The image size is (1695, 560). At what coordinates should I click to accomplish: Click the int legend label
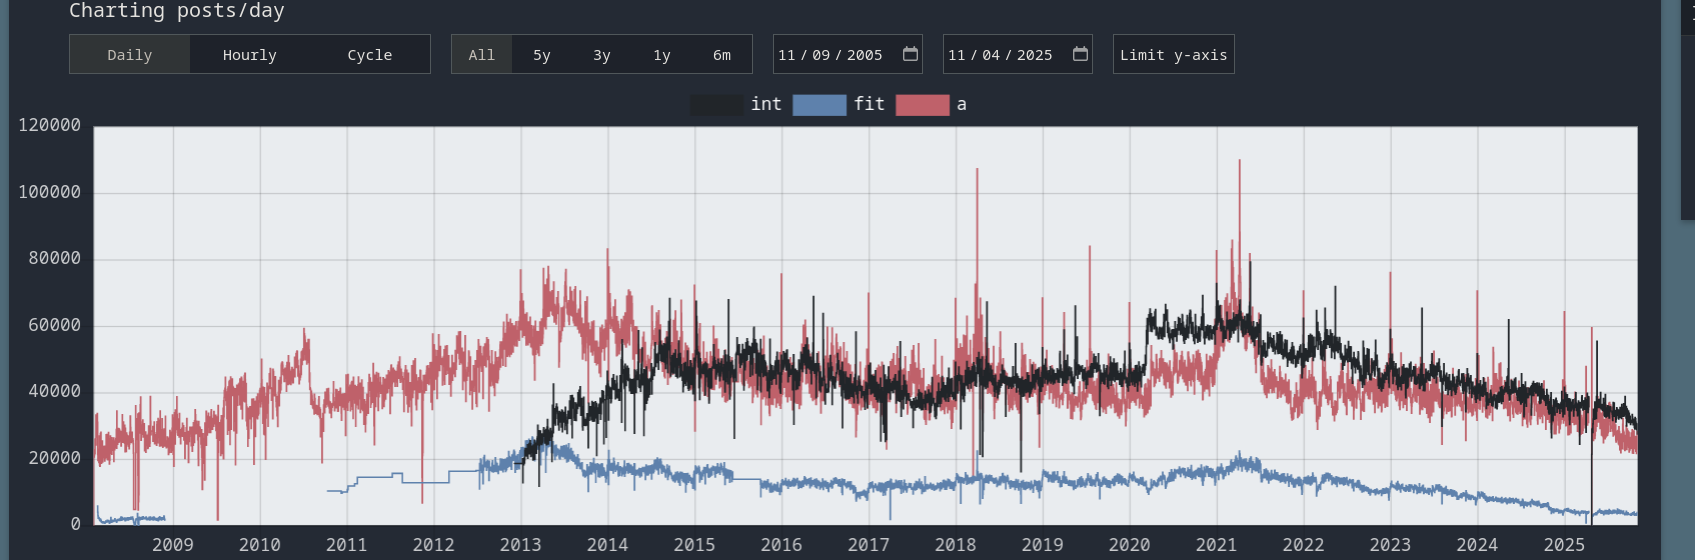click(766, 104)
